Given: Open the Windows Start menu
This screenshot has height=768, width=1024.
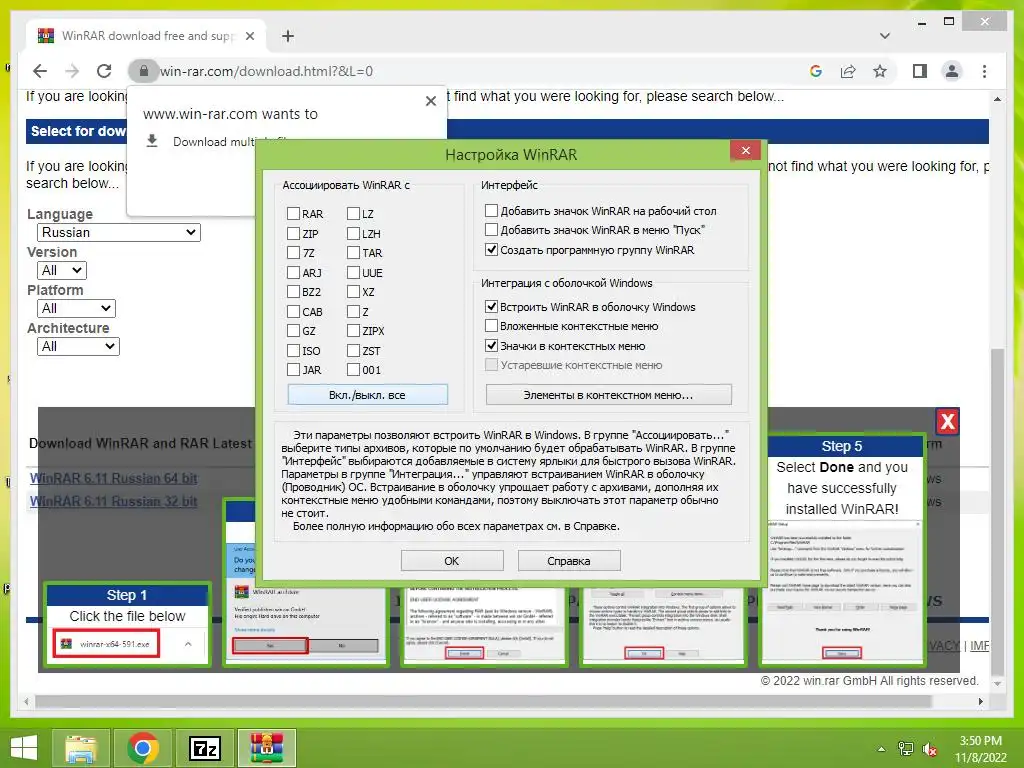Looking at the screenshot, I should point(25,748).
